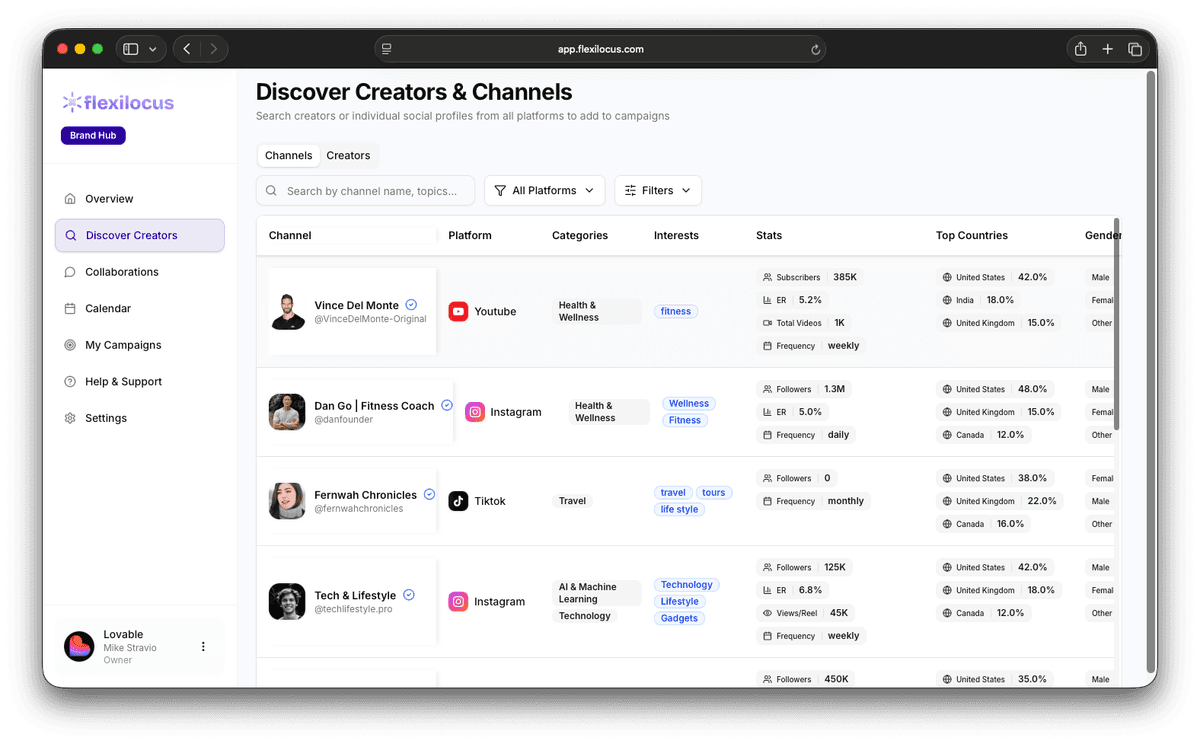Open the All Platforms dropdown
This screenshot has width=1200, height=744.
tap(544, 190)
